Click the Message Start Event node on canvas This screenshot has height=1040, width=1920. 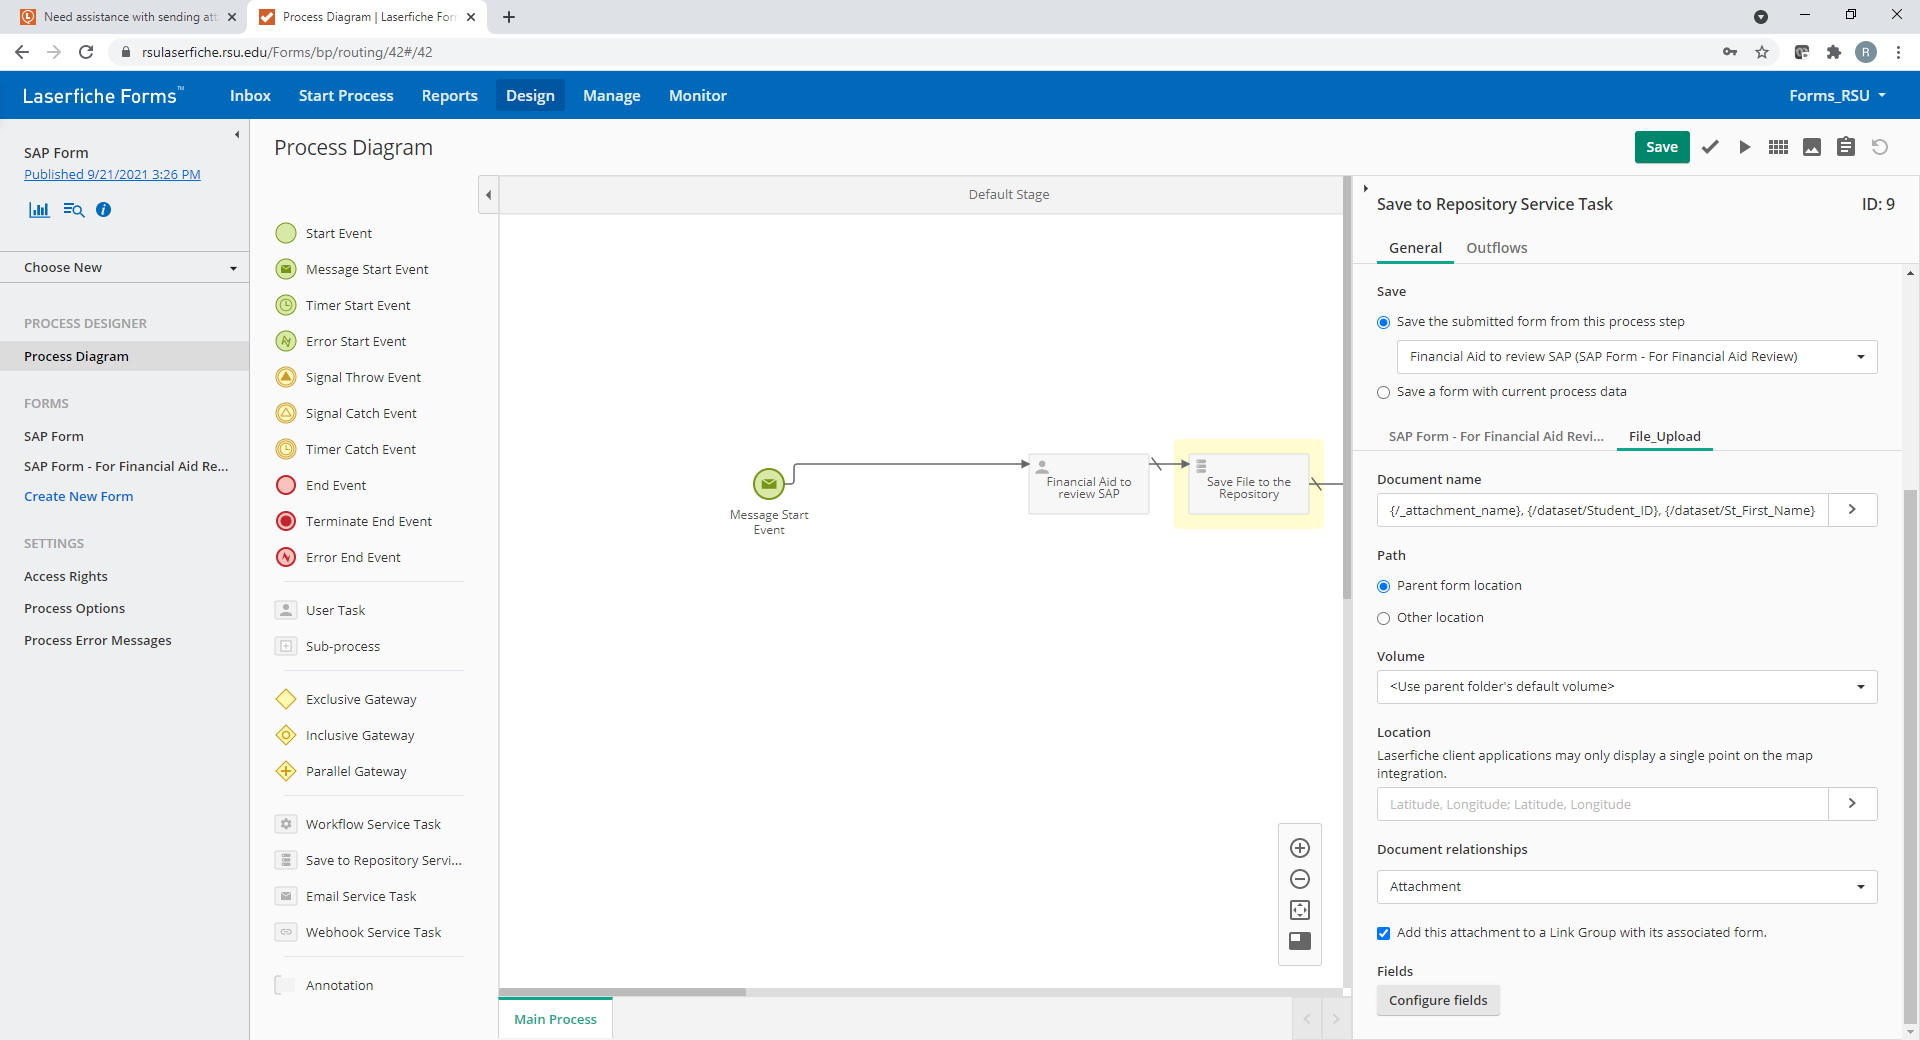[768, 484]
